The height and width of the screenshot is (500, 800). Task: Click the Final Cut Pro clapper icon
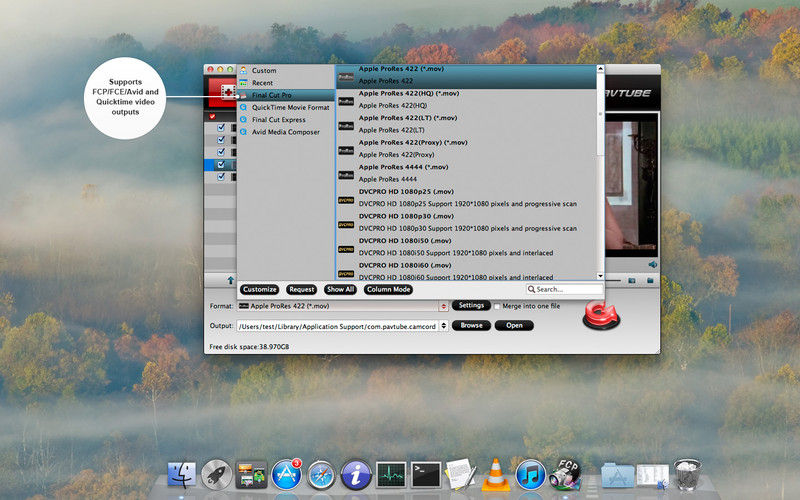(243, 95)
